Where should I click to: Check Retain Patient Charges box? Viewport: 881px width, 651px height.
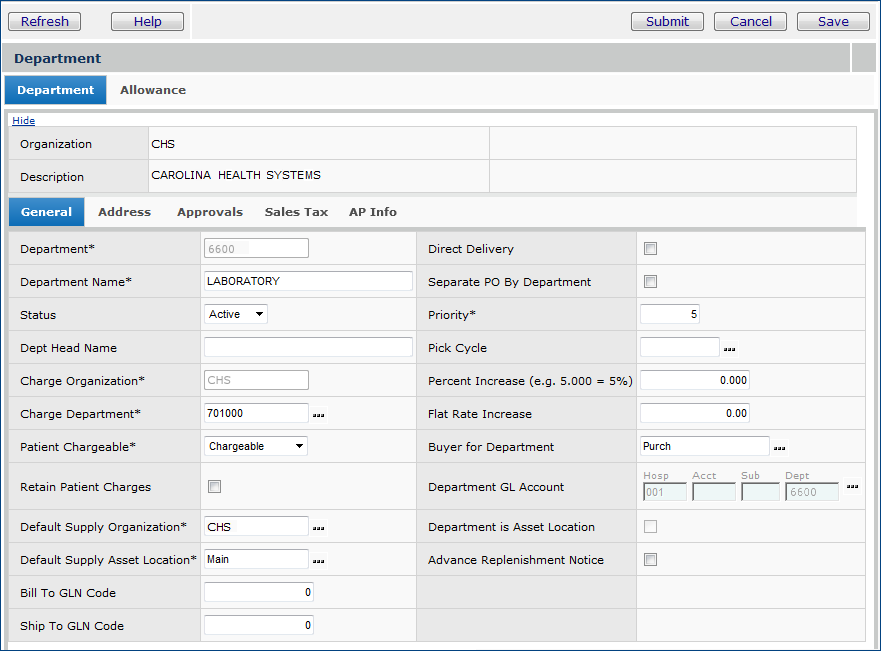215,487
